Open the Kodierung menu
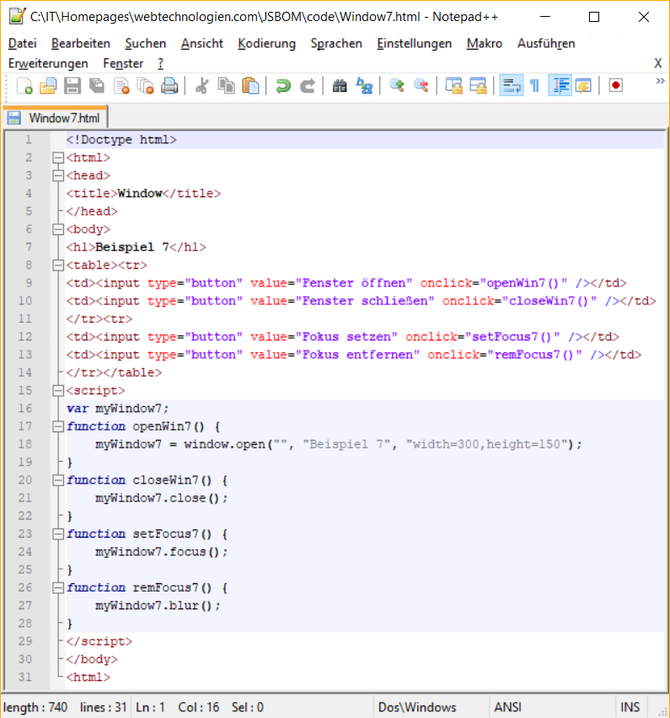670x718 pixels. (x=267, y=44)
